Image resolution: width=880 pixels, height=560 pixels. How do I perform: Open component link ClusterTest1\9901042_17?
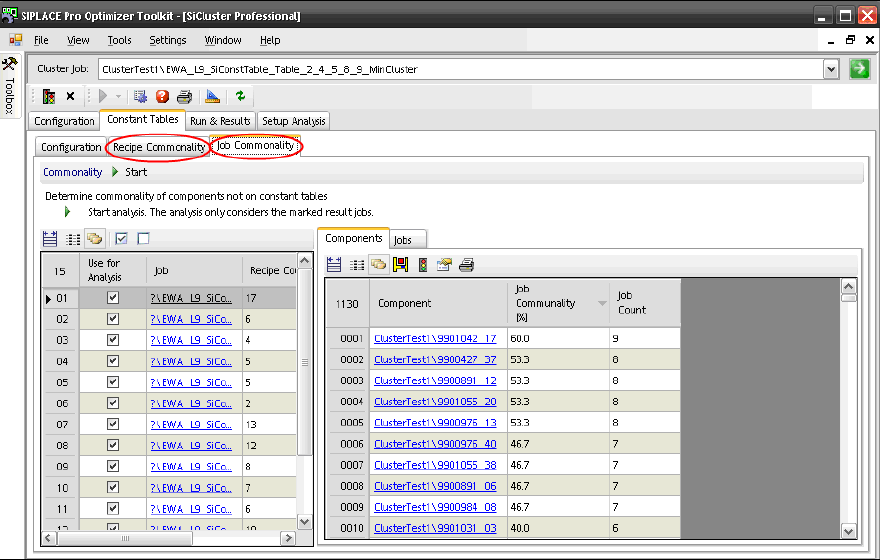click(x=435, y=339)
